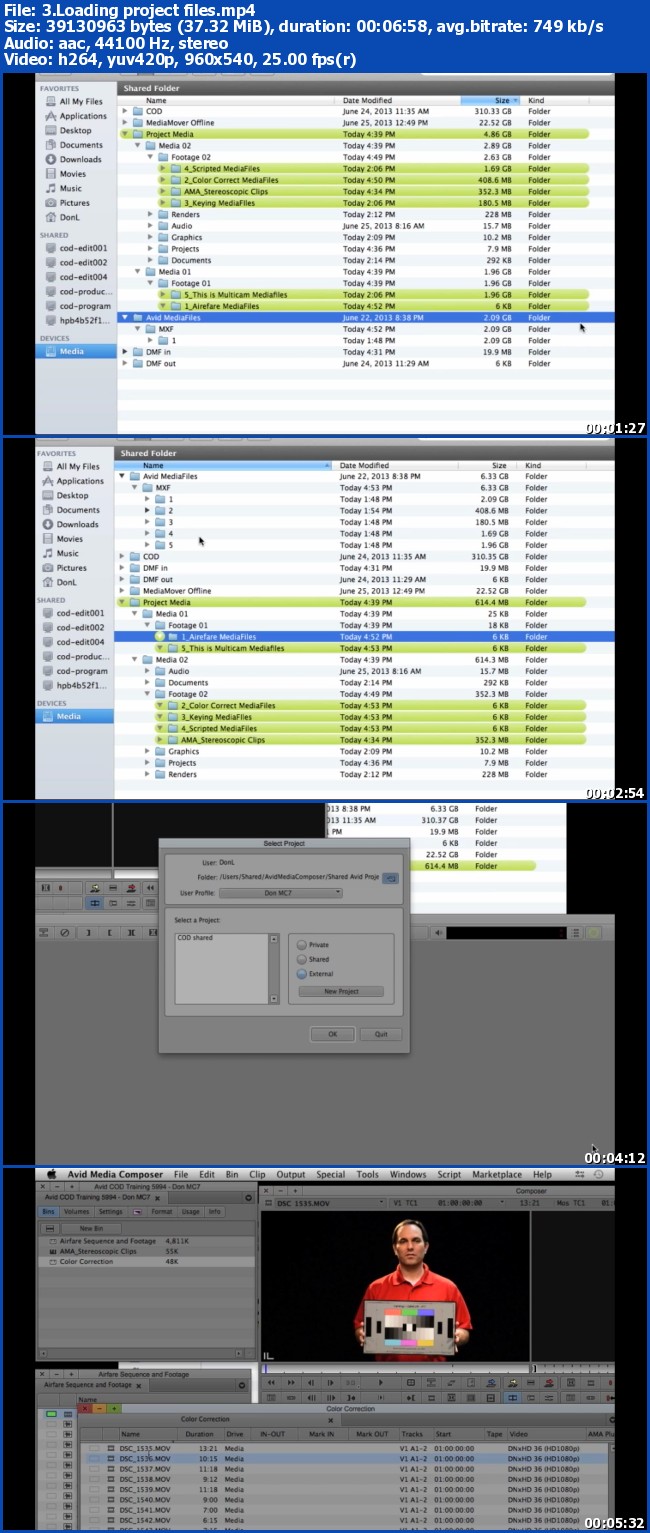Select the External project radio button
This screenshot has height=1533, width=650.
click(x=303, y=973)
